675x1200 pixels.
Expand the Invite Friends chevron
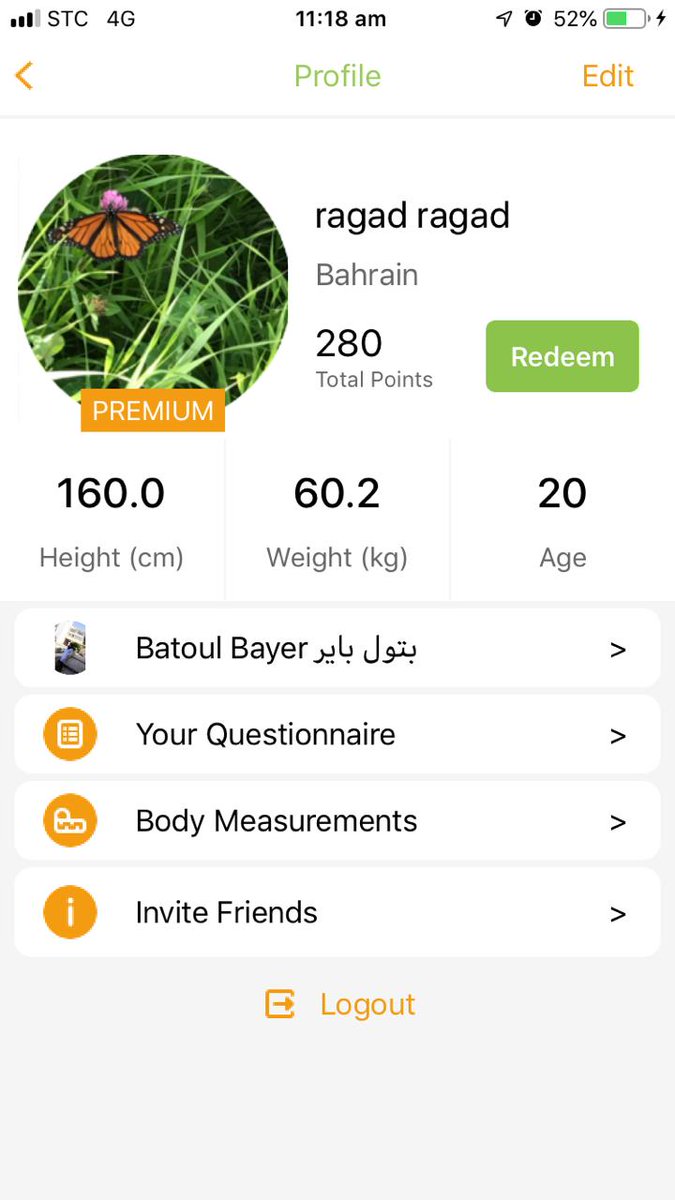point(618,913)
